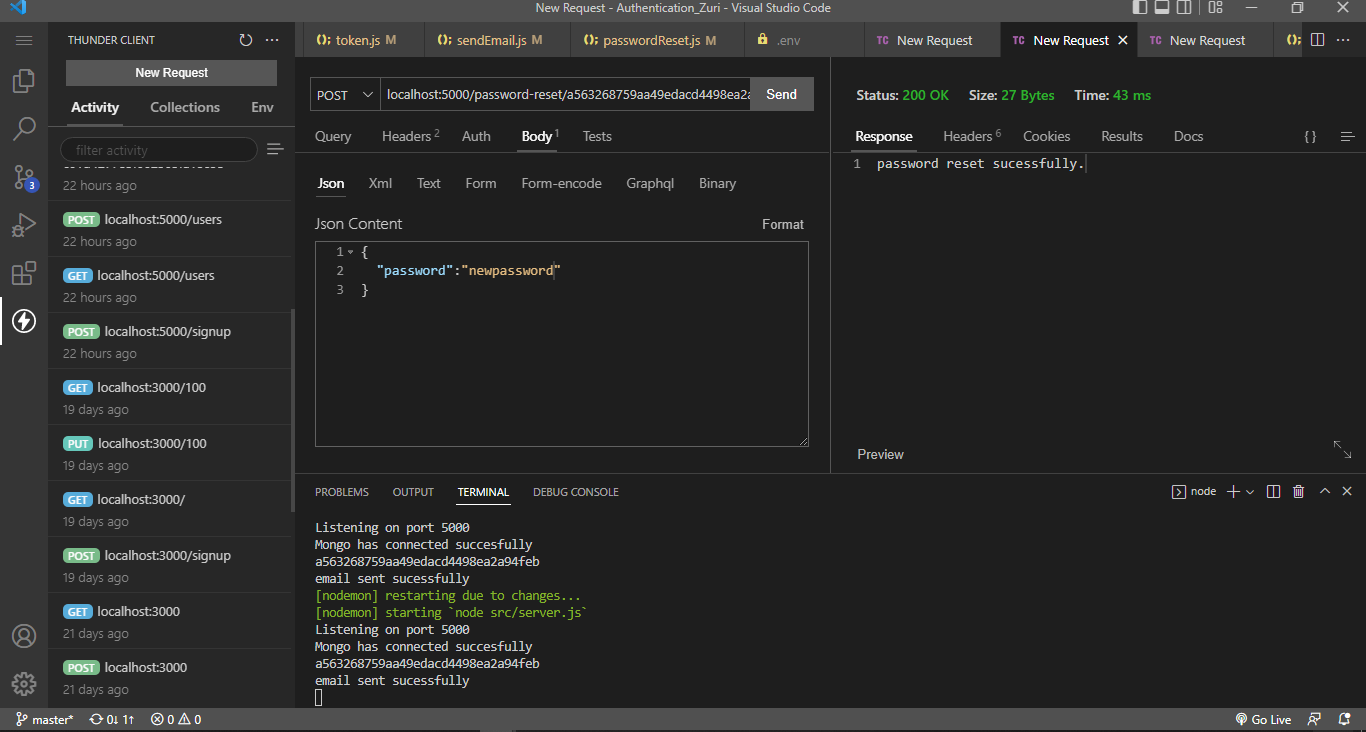Maximize the panel with the chevron

click(1324, 491)
